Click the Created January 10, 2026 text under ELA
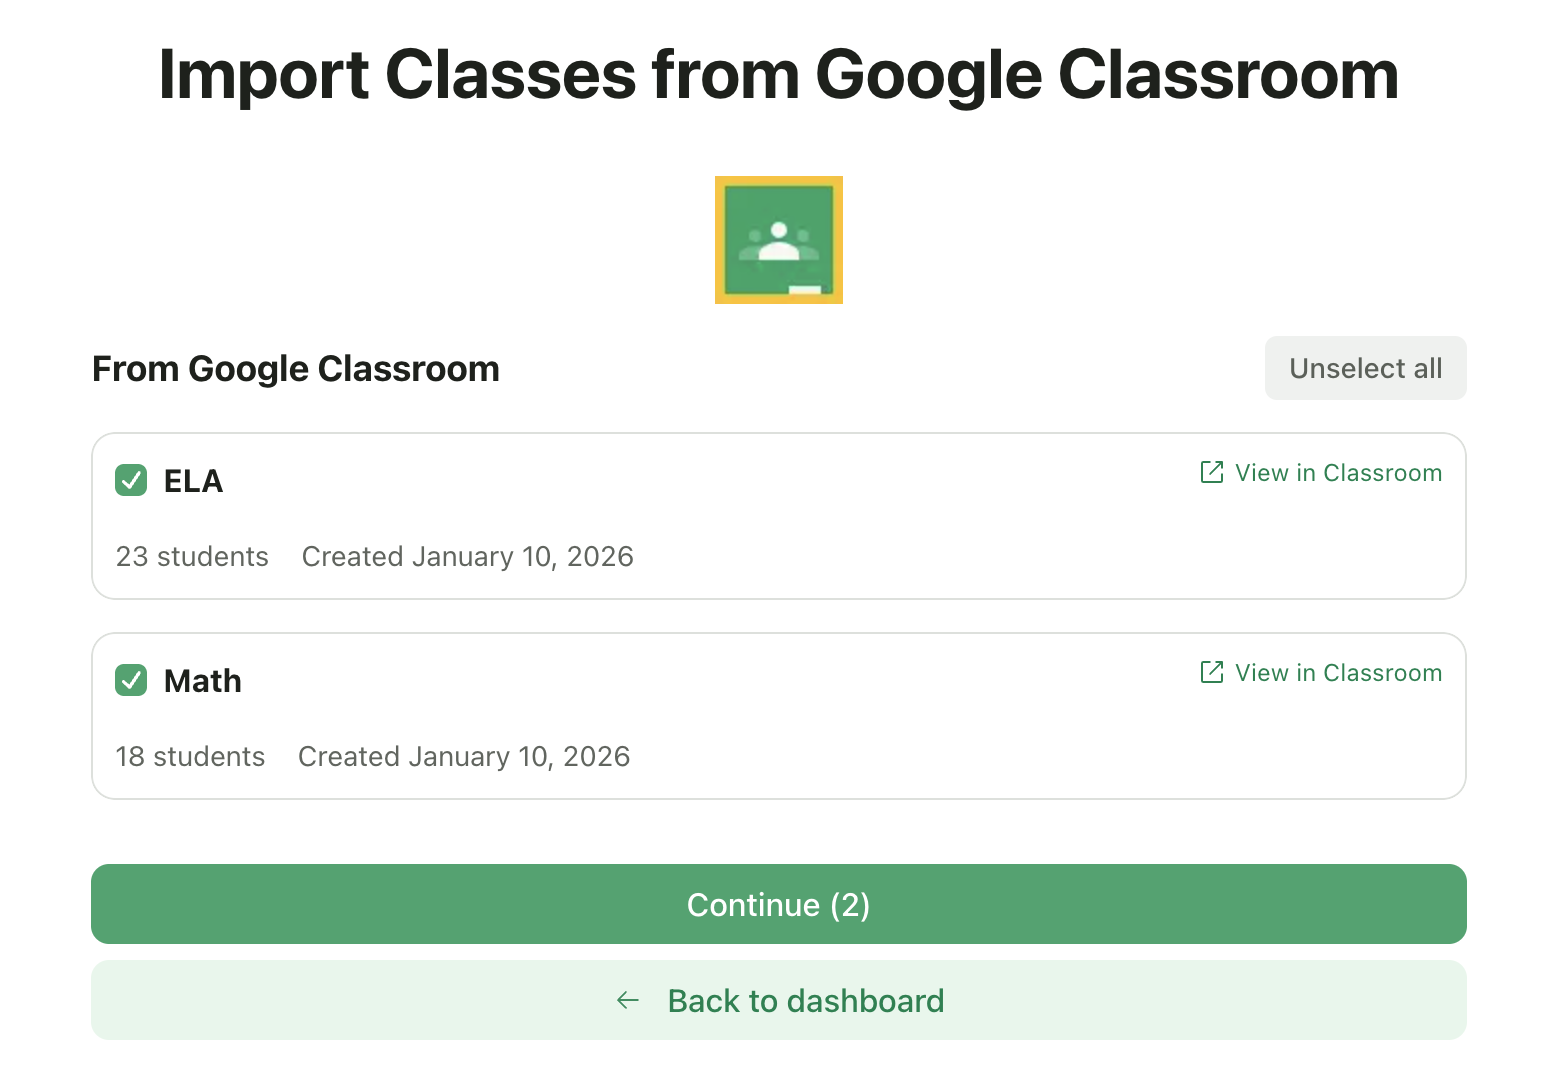Screen dimensions: 1568x1092 tap(468, 556)
